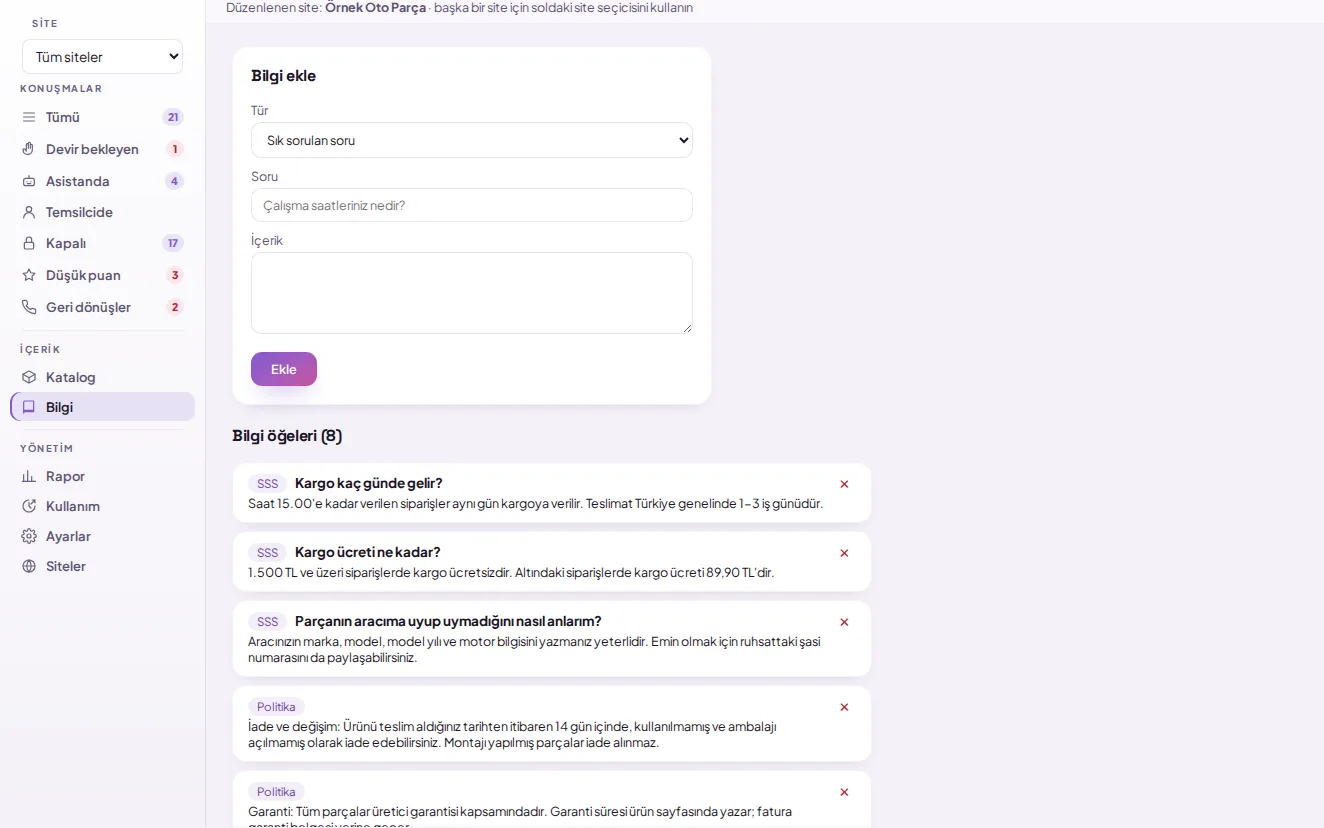Click into the İçerik text area
The height and width of the screenshot is (828, 1324).
coord(472,293)
